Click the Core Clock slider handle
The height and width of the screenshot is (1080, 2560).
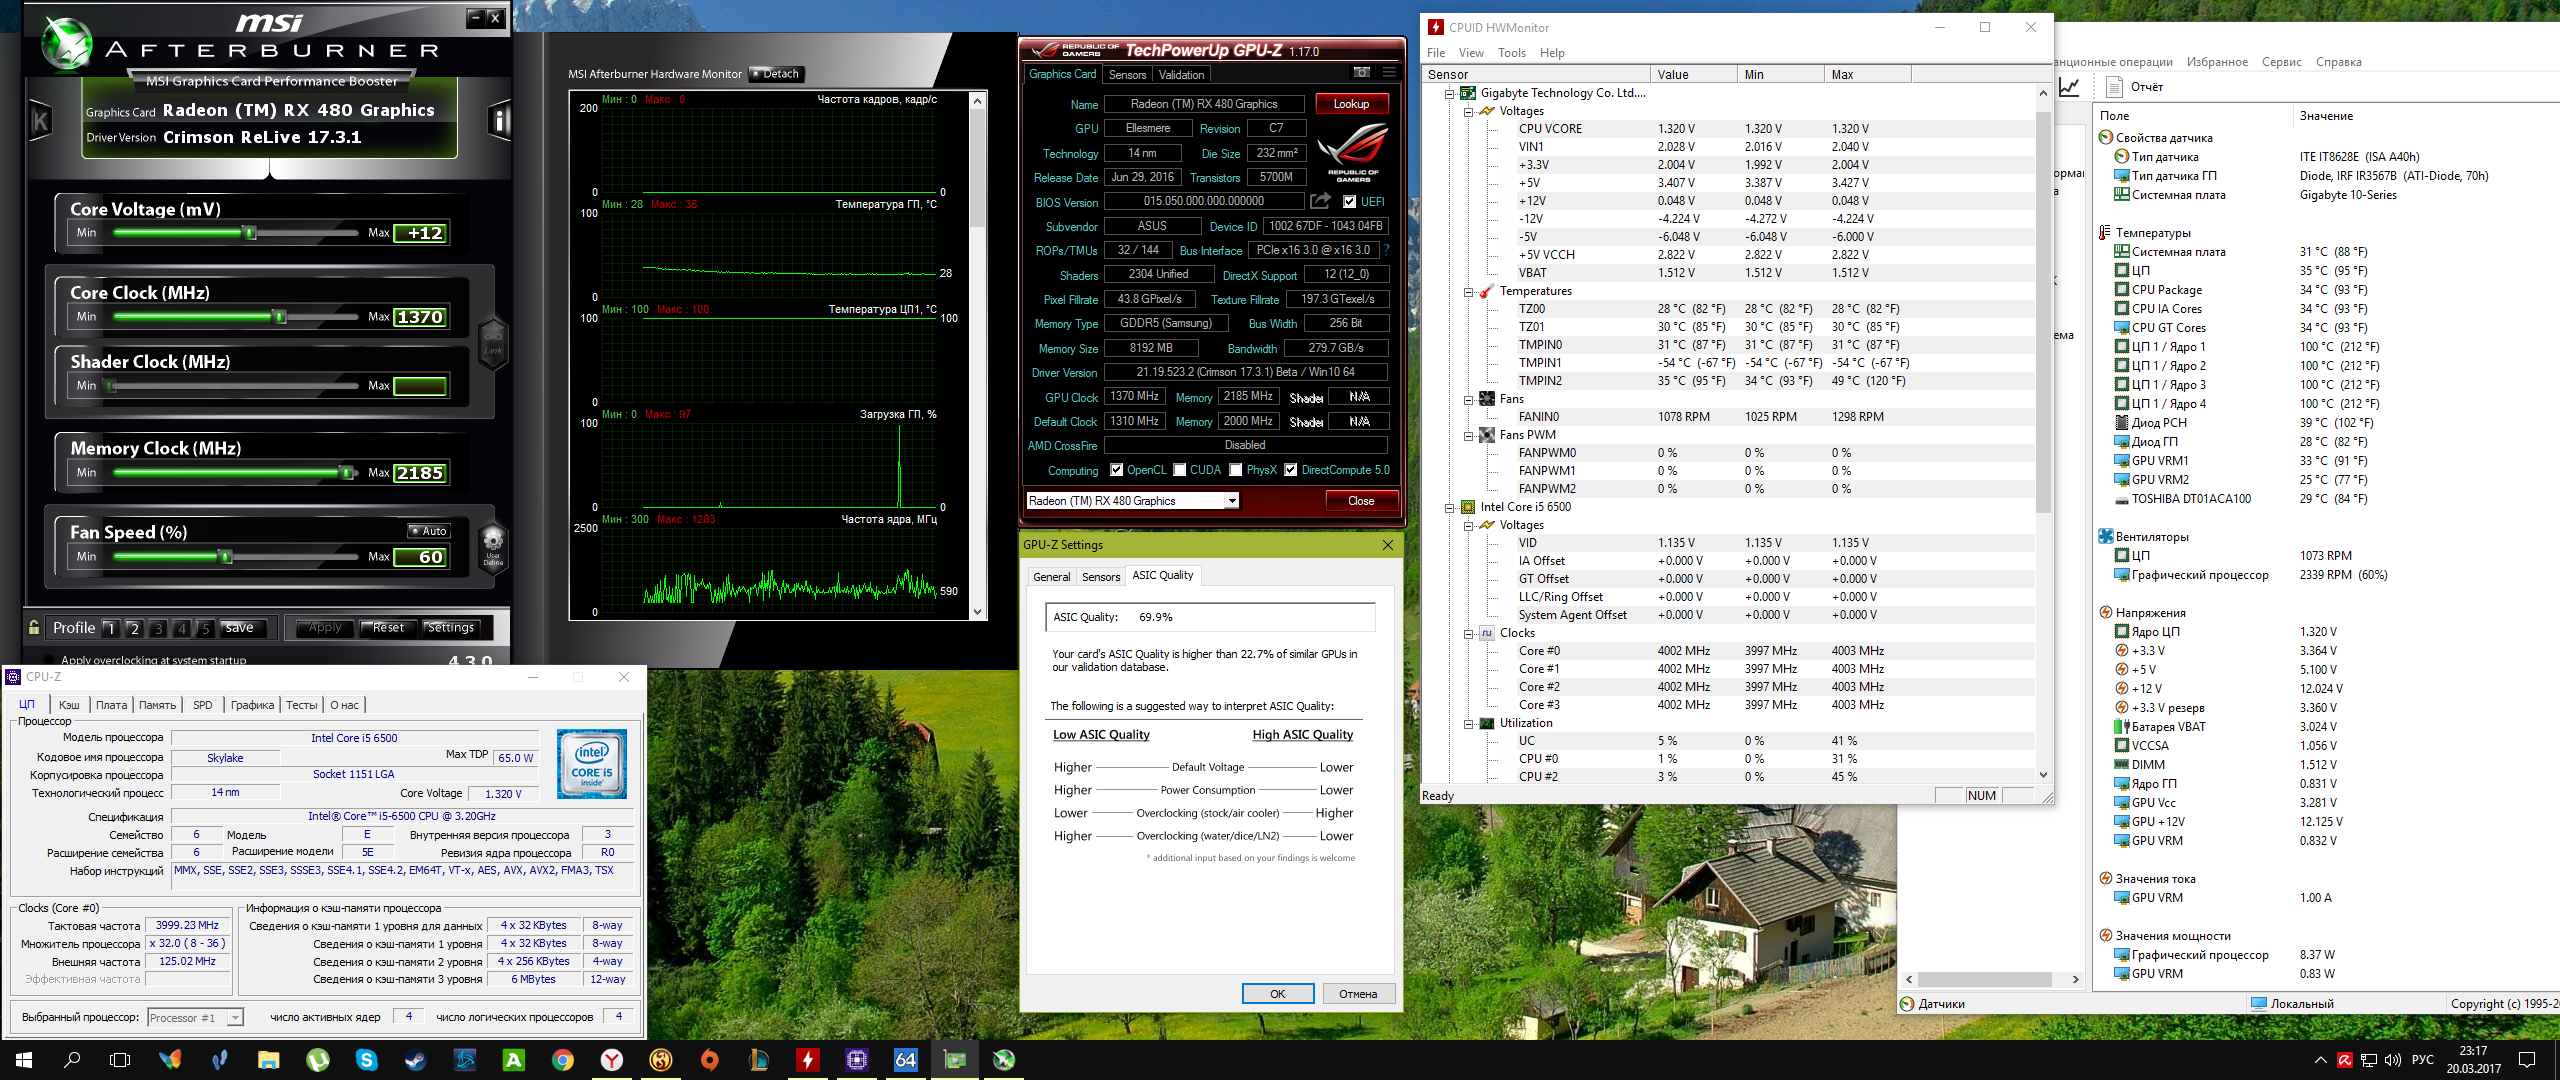pos(280,317)
